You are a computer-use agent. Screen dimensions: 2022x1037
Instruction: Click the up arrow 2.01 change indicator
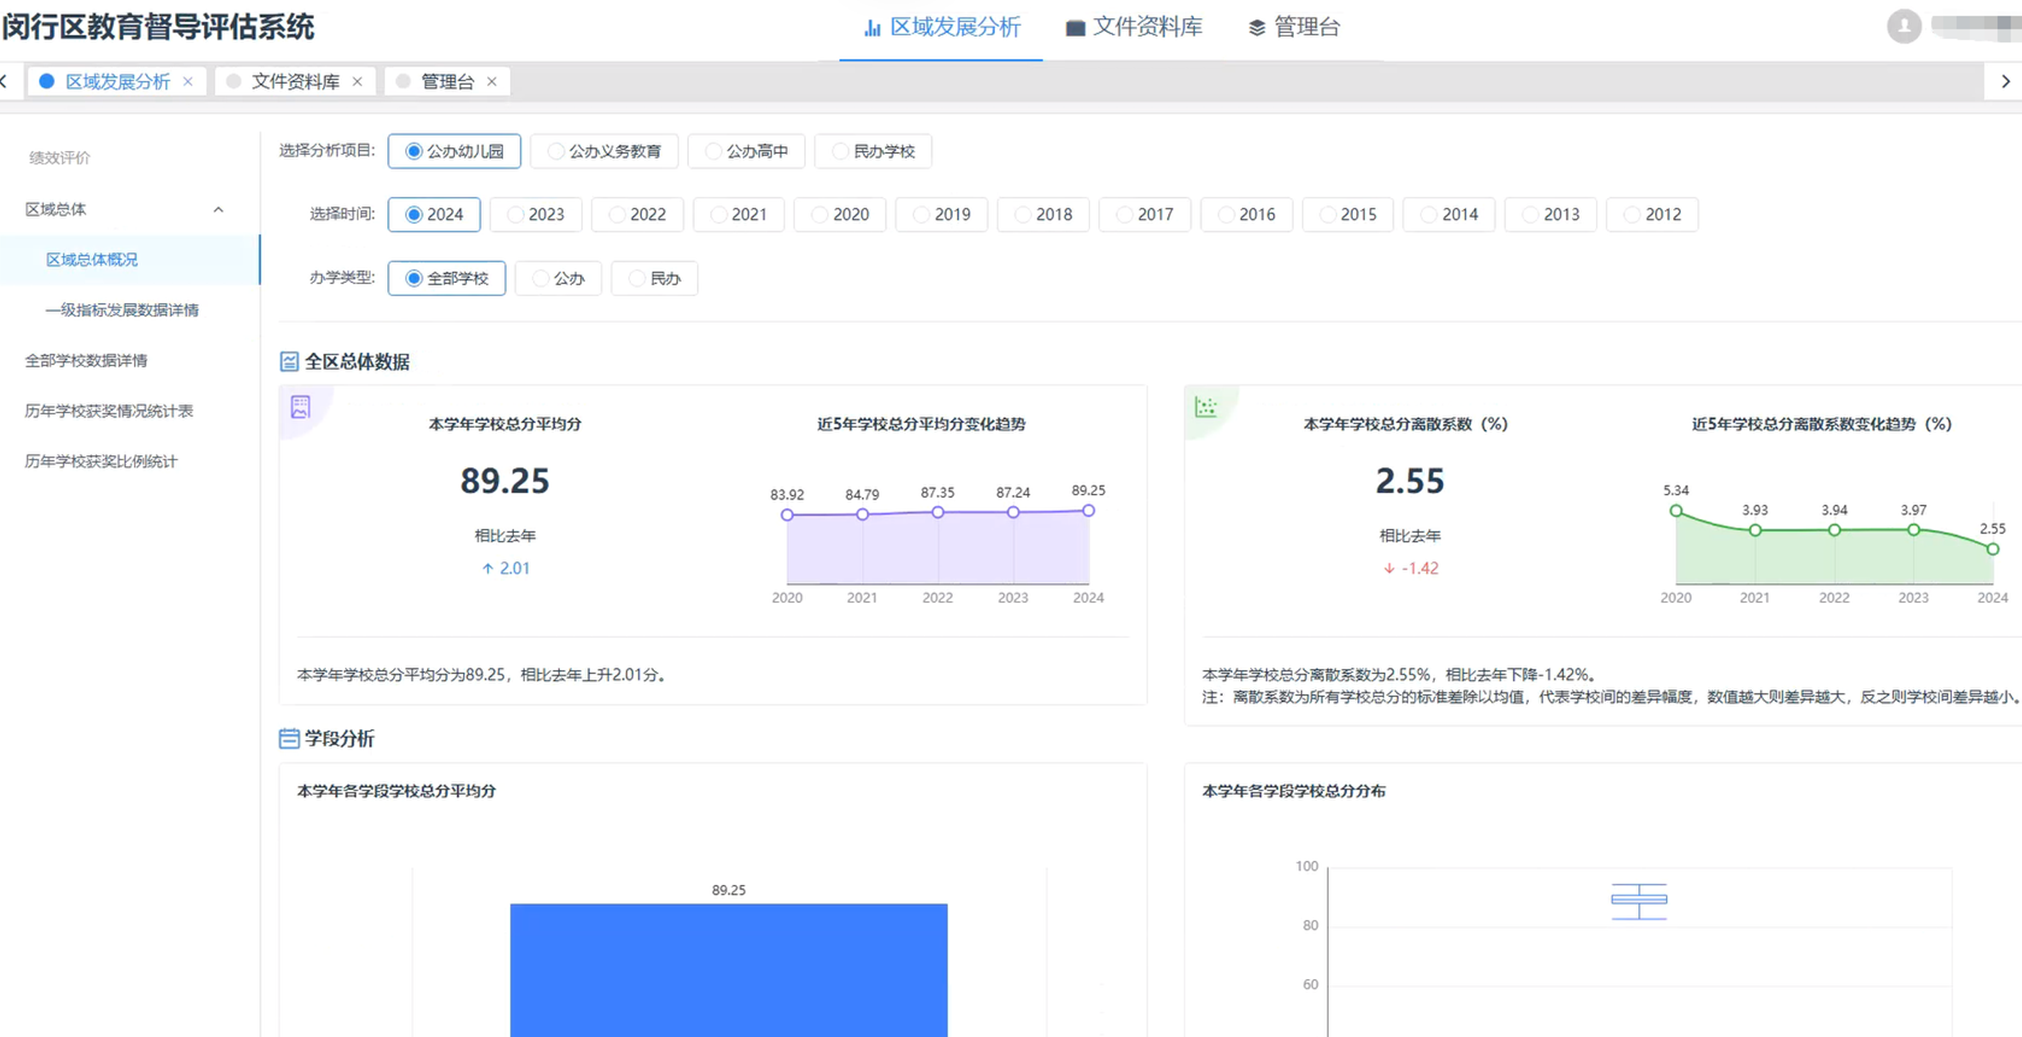pos(505,569)
